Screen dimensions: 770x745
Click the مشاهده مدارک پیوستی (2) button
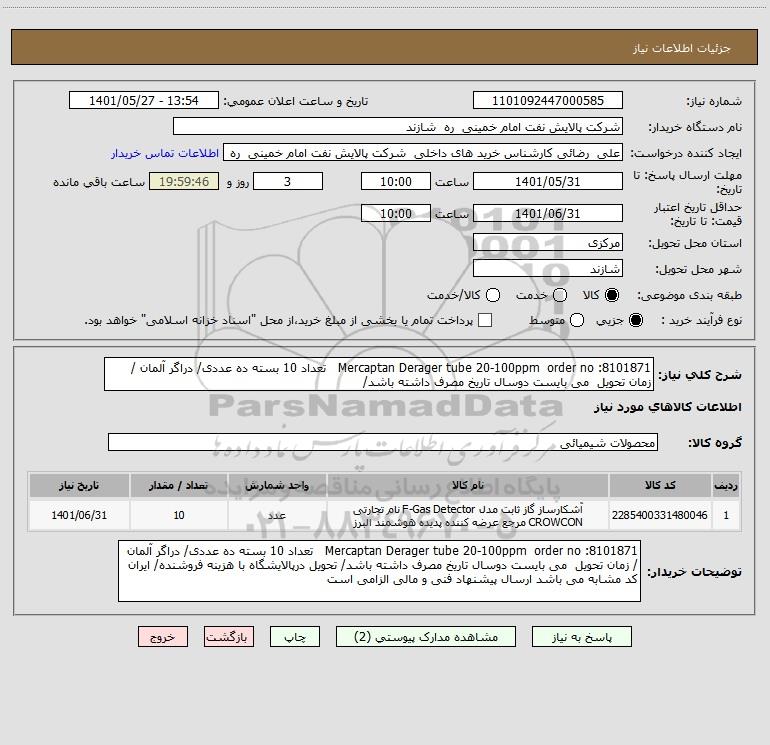pos(426,636)
